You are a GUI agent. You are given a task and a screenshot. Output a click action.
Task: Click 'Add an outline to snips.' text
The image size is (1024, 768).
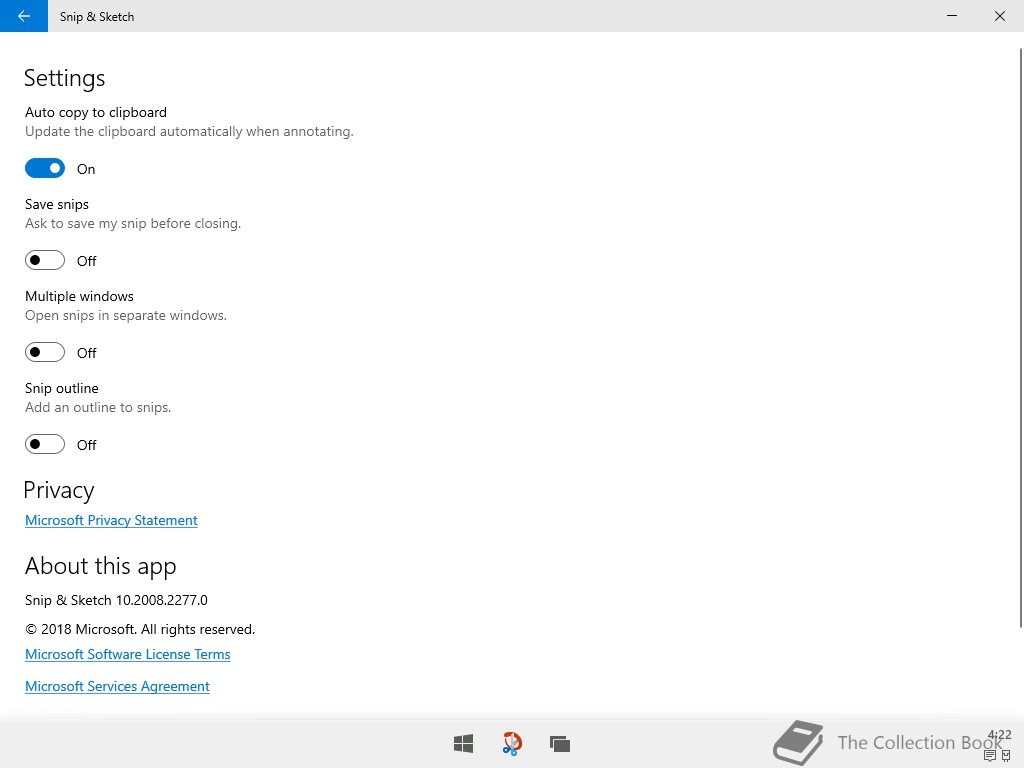click(98, 408)
